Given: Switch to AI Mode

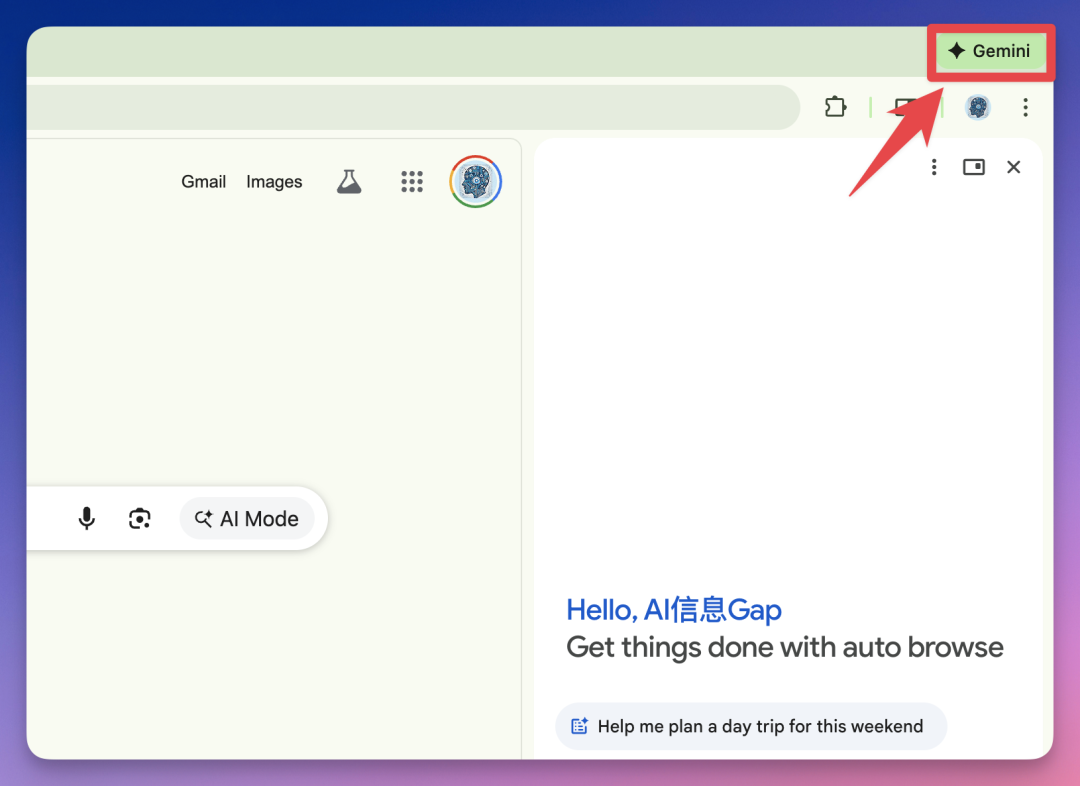Looking at the screenshot, I should click(x=247, y=519).
